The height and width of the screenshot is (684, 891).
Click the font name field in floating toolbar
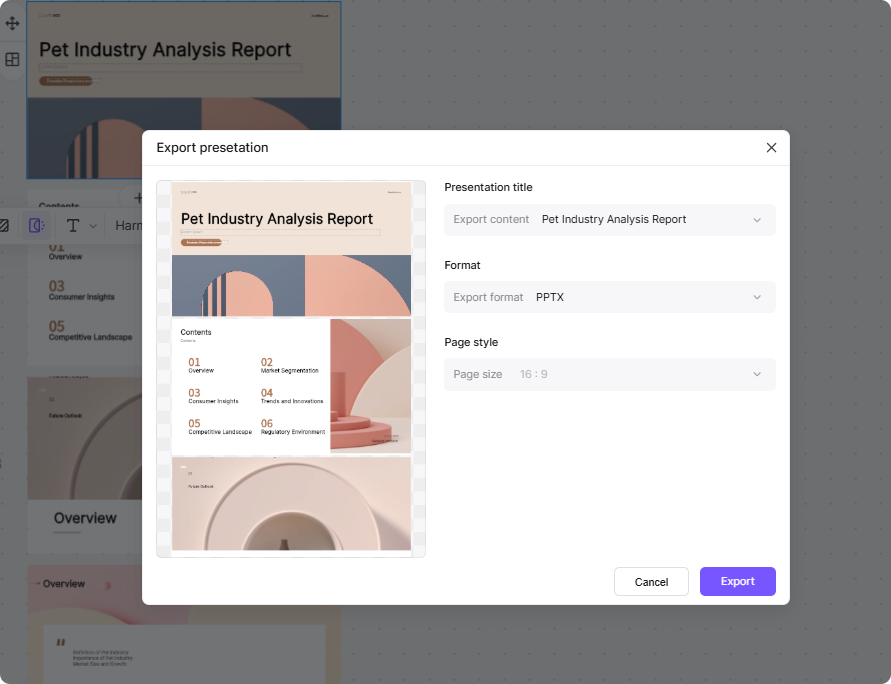[x=128, y=226]
